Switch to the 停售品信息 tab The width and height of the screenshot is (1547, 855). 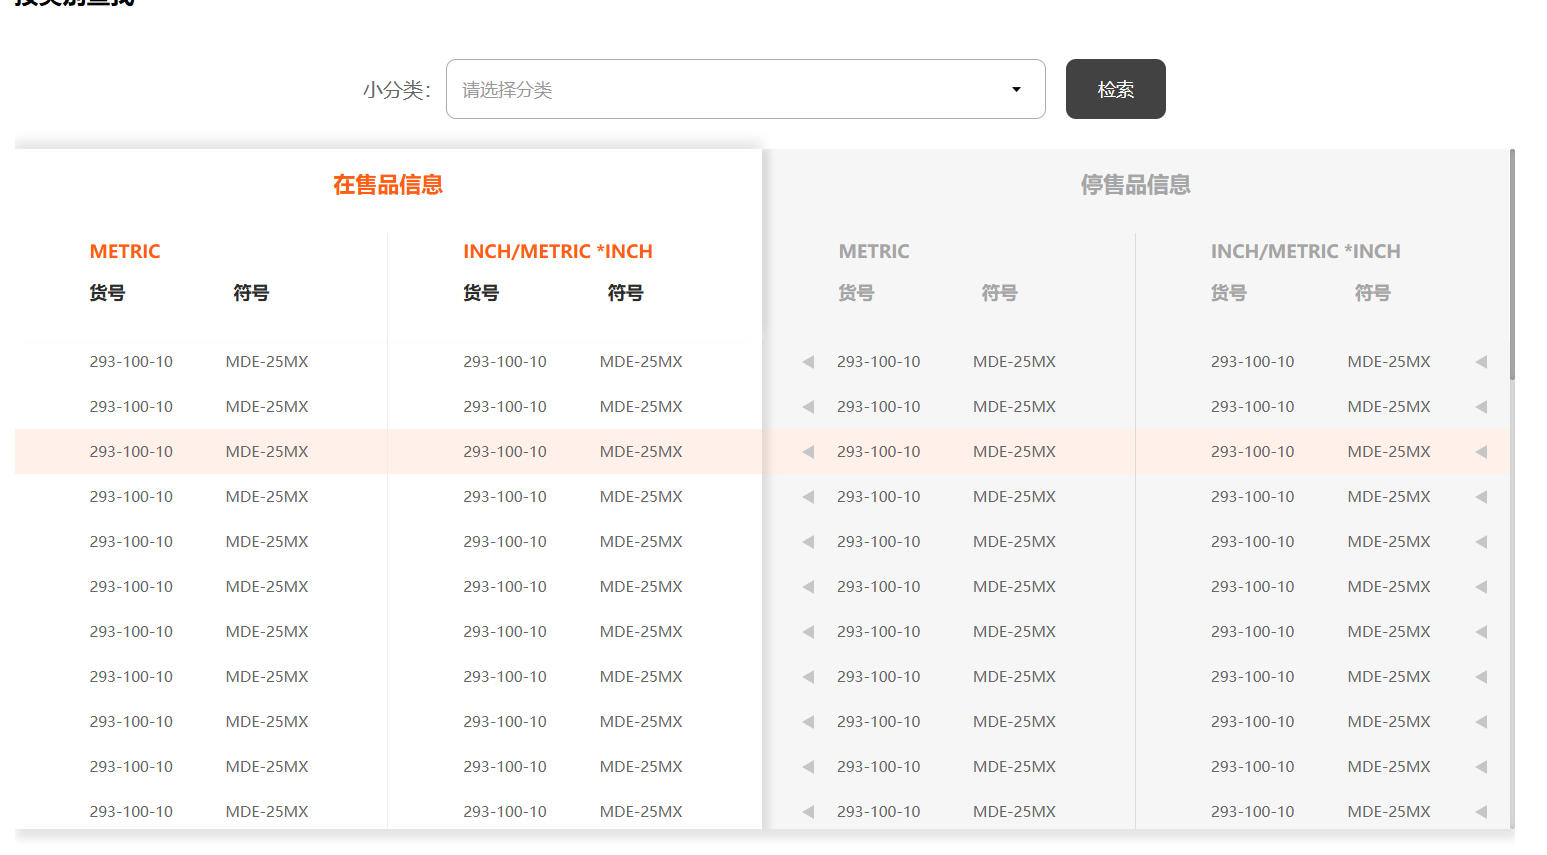[1135, 185]
